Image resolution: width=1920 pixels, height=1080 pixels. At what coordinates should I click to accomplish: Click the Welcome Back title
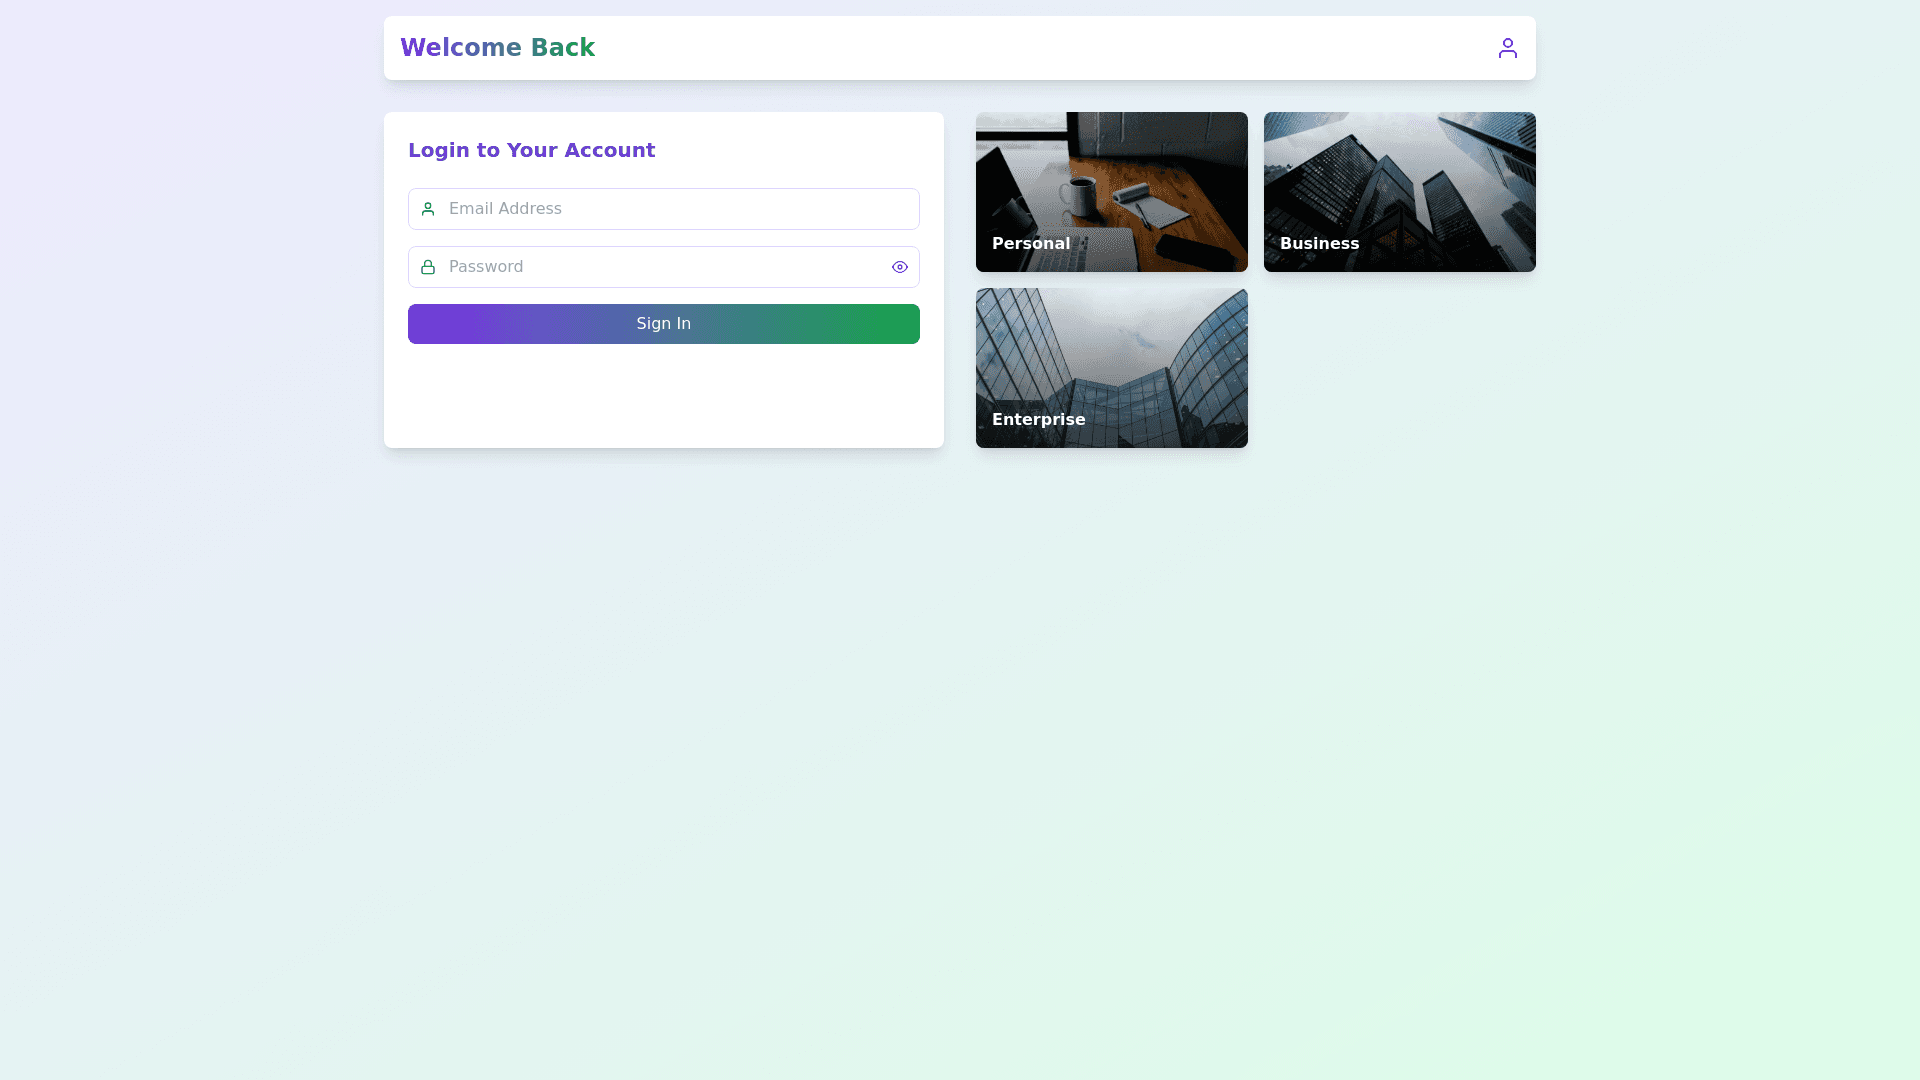[x=497, y=48]
